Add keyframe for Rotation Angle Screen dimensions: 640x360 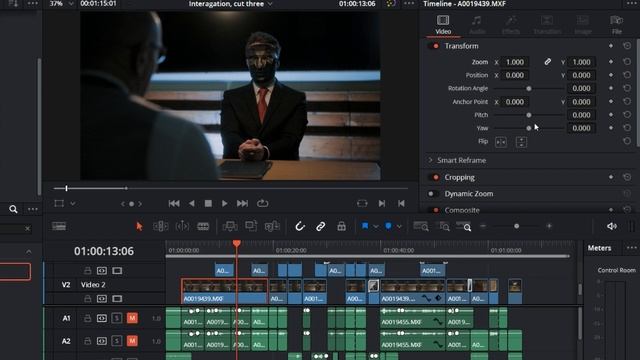click(x=611, y=88)
